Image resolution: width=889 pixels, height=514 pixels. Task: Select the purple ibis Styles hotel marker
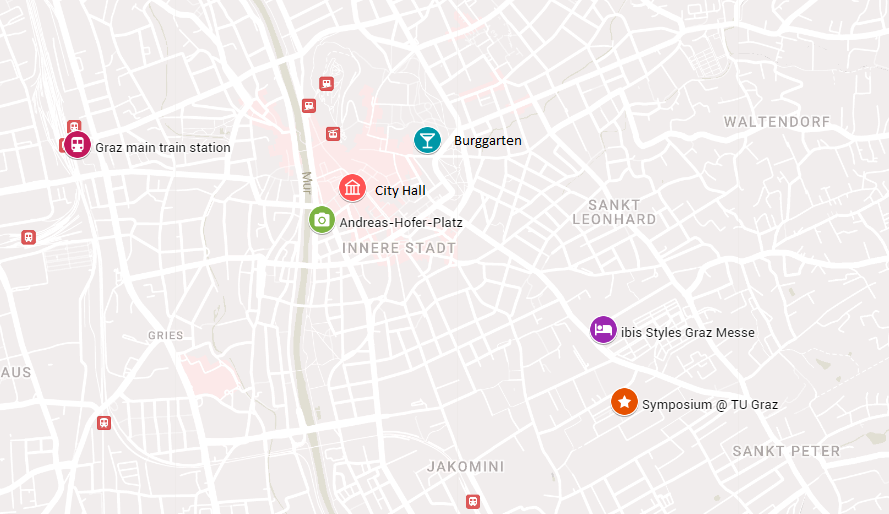(x=603, y=329)
